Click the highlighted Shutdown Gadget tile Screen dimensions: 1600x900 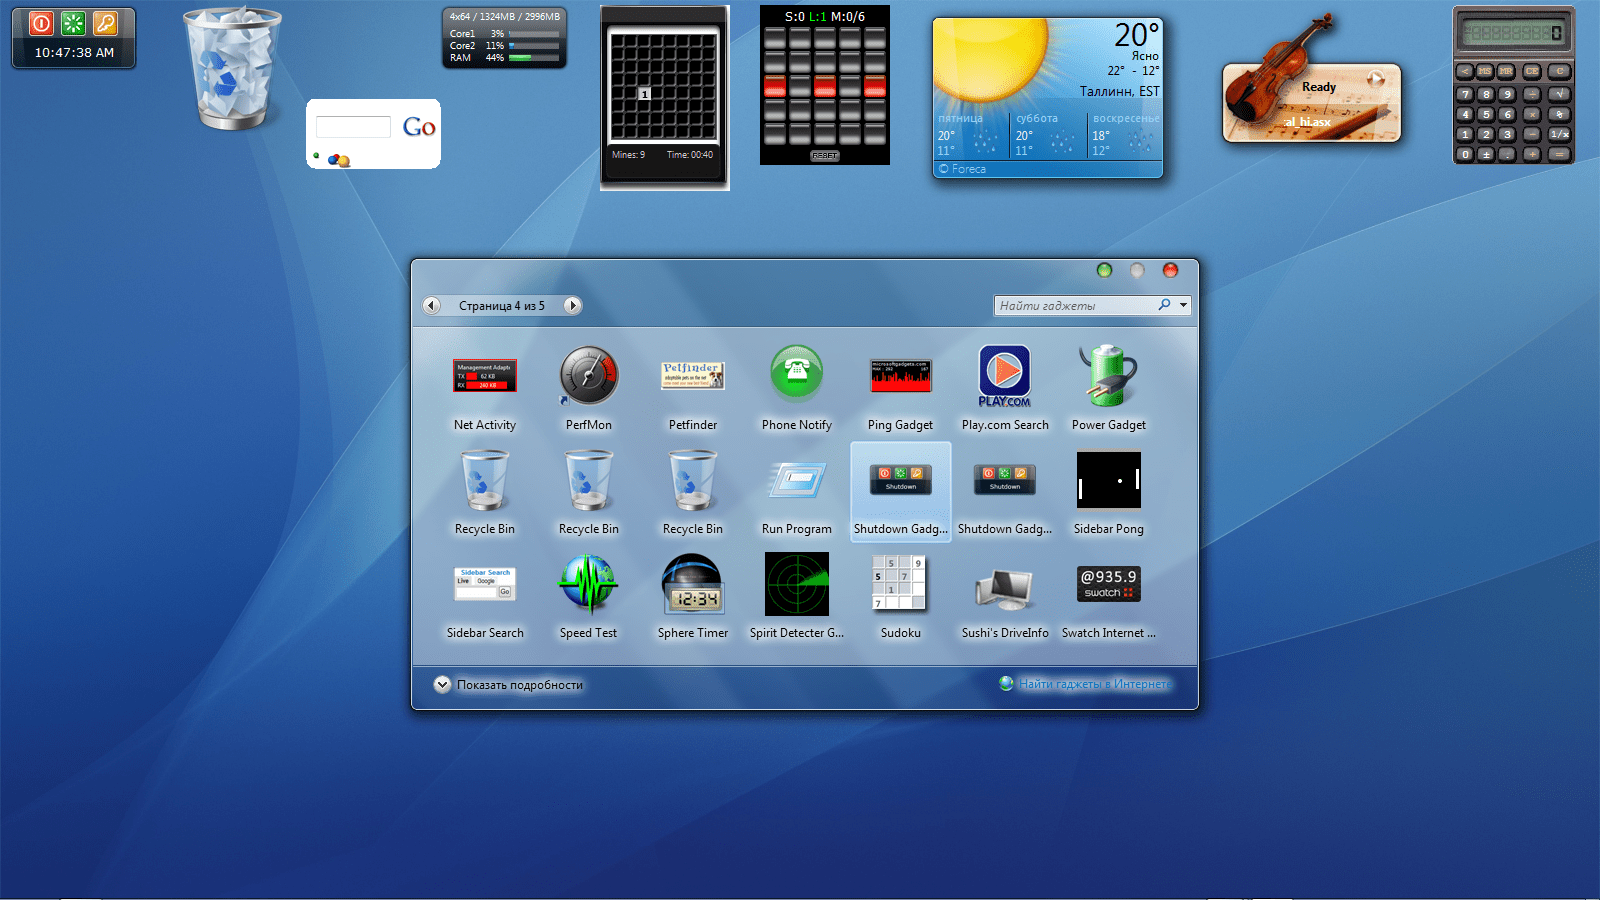[x=901, y=492]
